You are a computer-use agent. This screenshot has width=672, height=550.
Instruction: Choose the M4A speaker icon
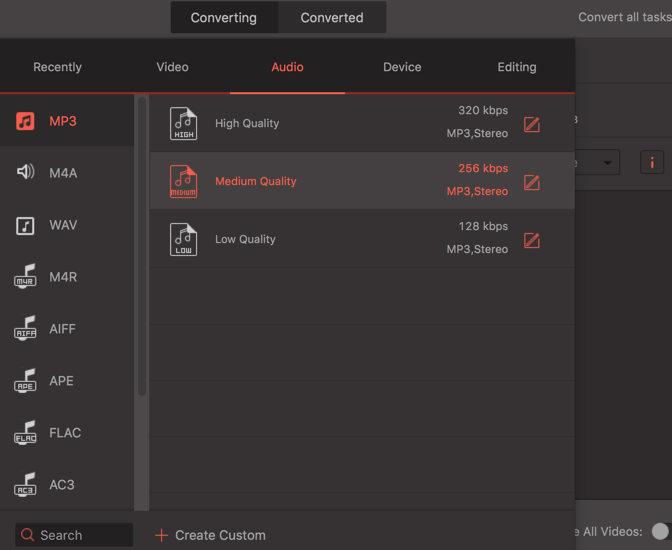point(25,173)
